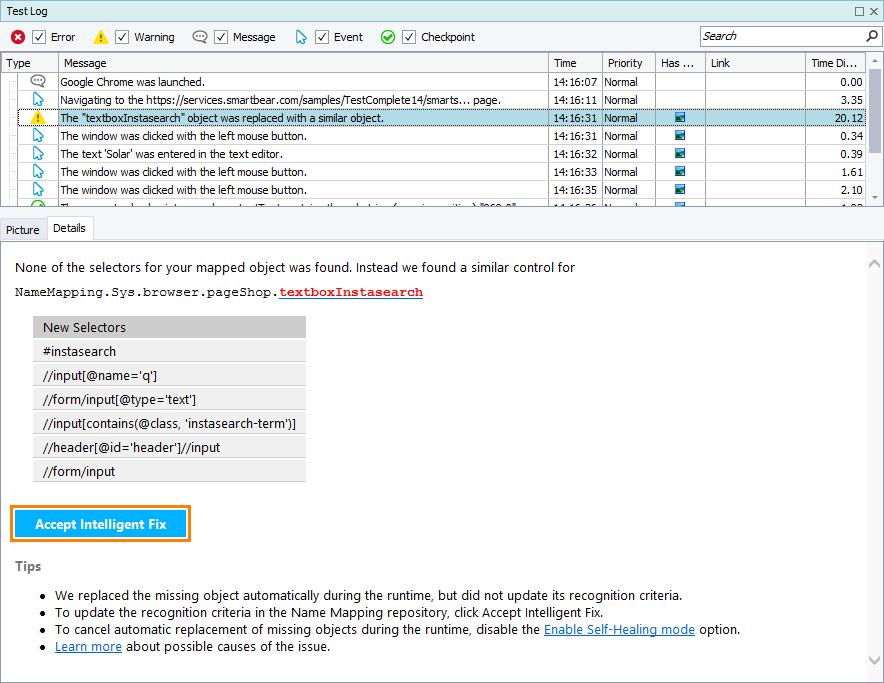Click the Accept Intelligent Fix button
The width and height of the screenshot is (884, 683).
[100, 523]
